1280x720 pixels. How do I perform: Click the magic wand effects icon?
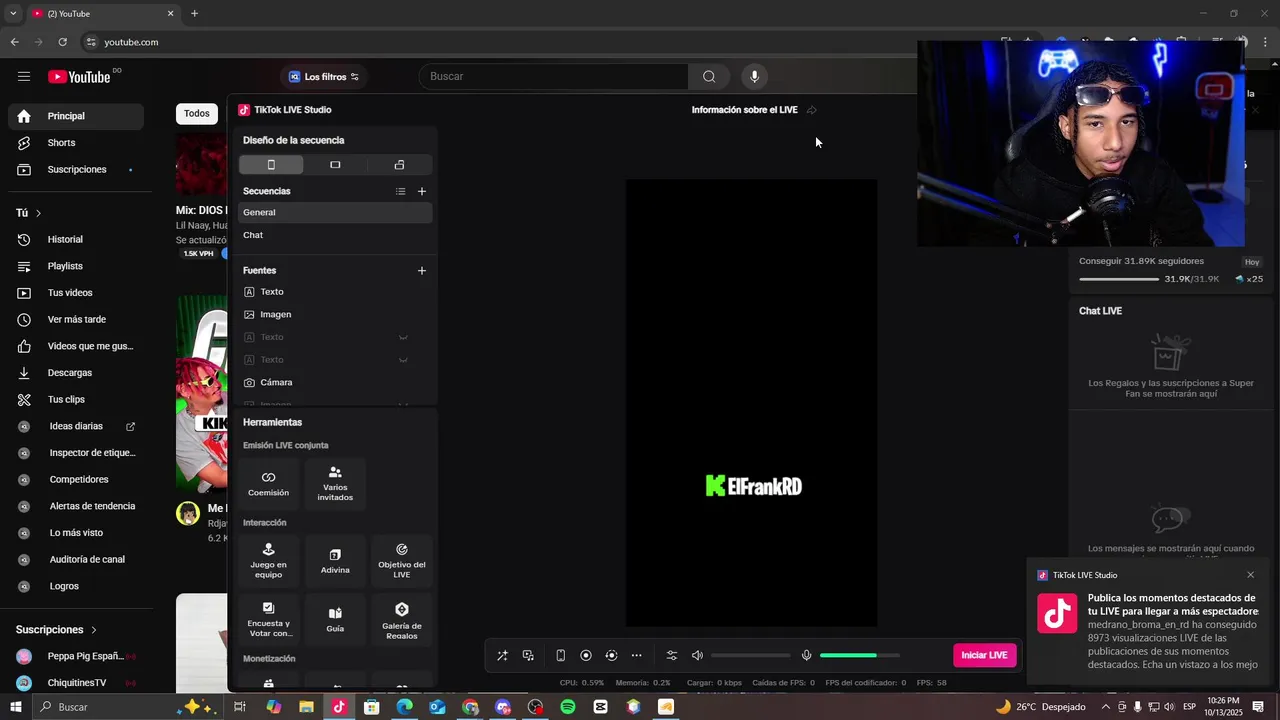coord(502,656)
